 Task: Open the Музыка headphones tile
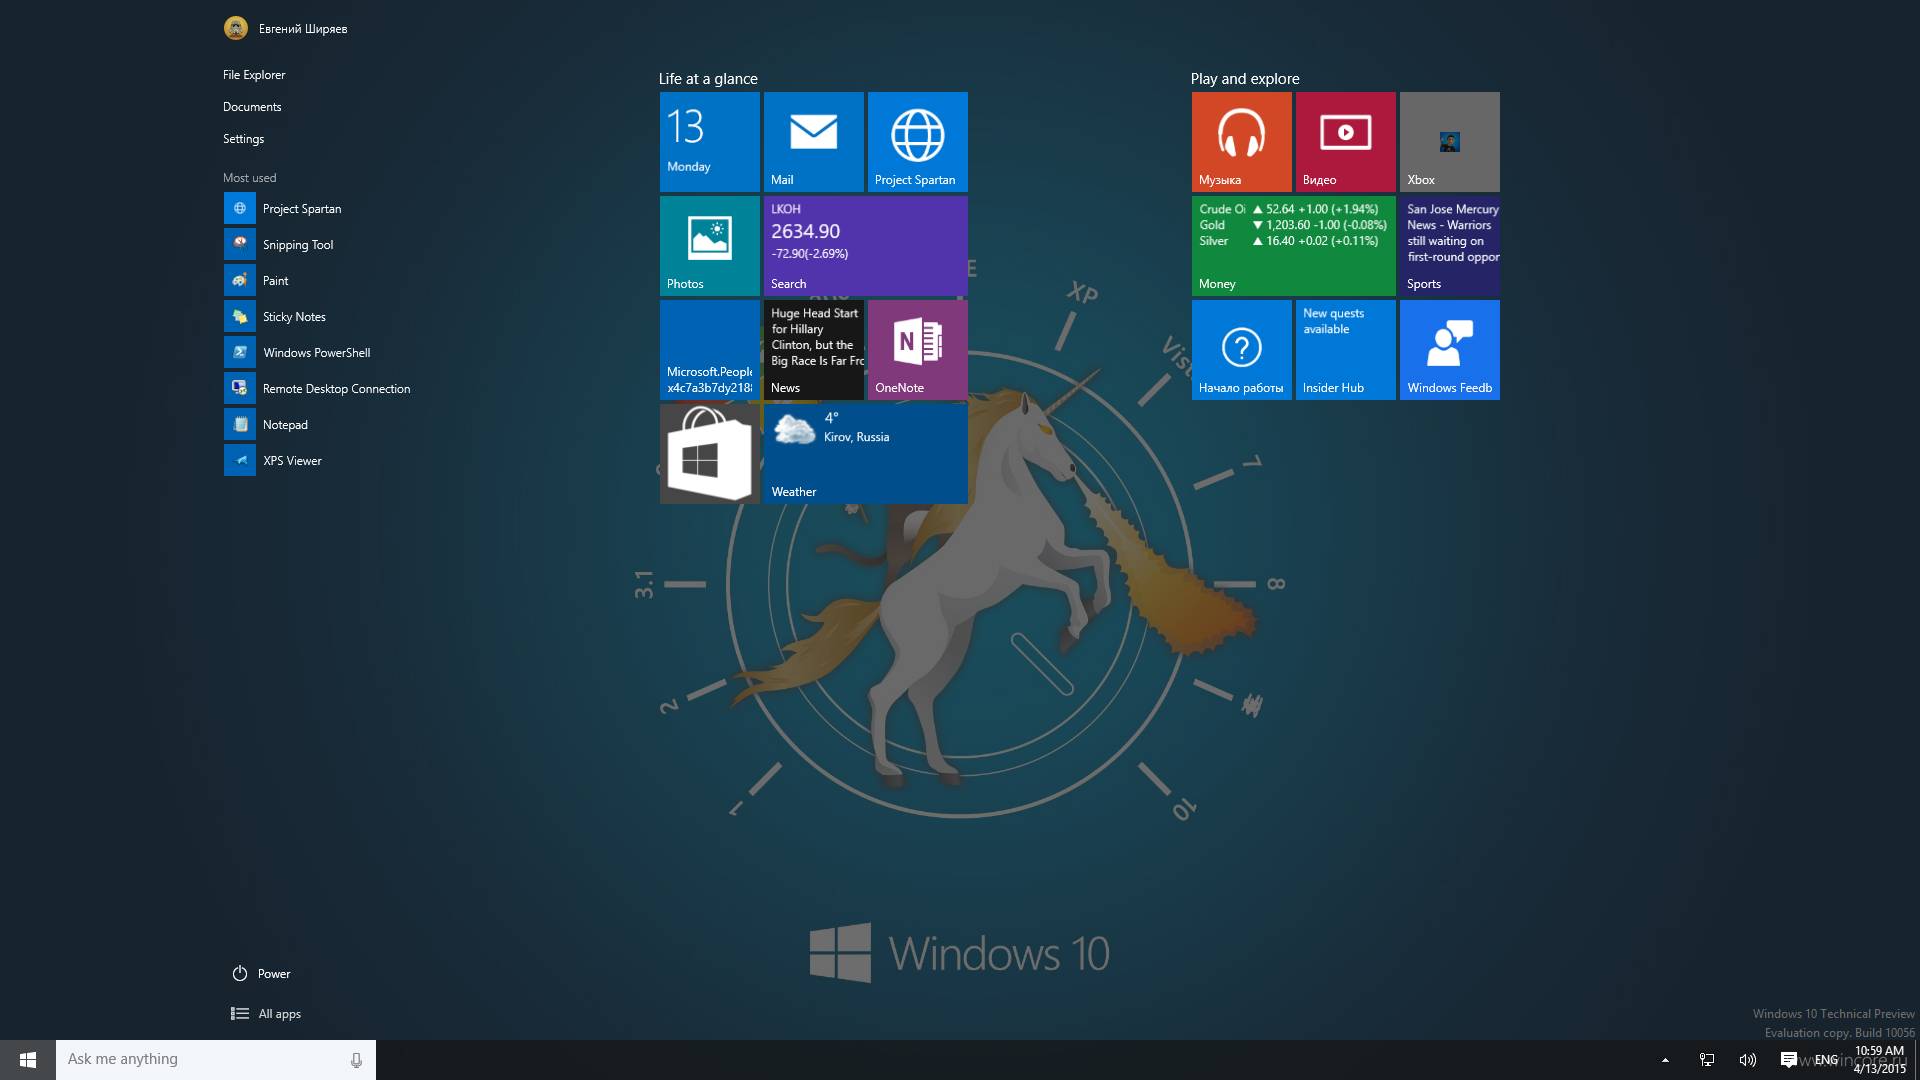[1241, 141]
